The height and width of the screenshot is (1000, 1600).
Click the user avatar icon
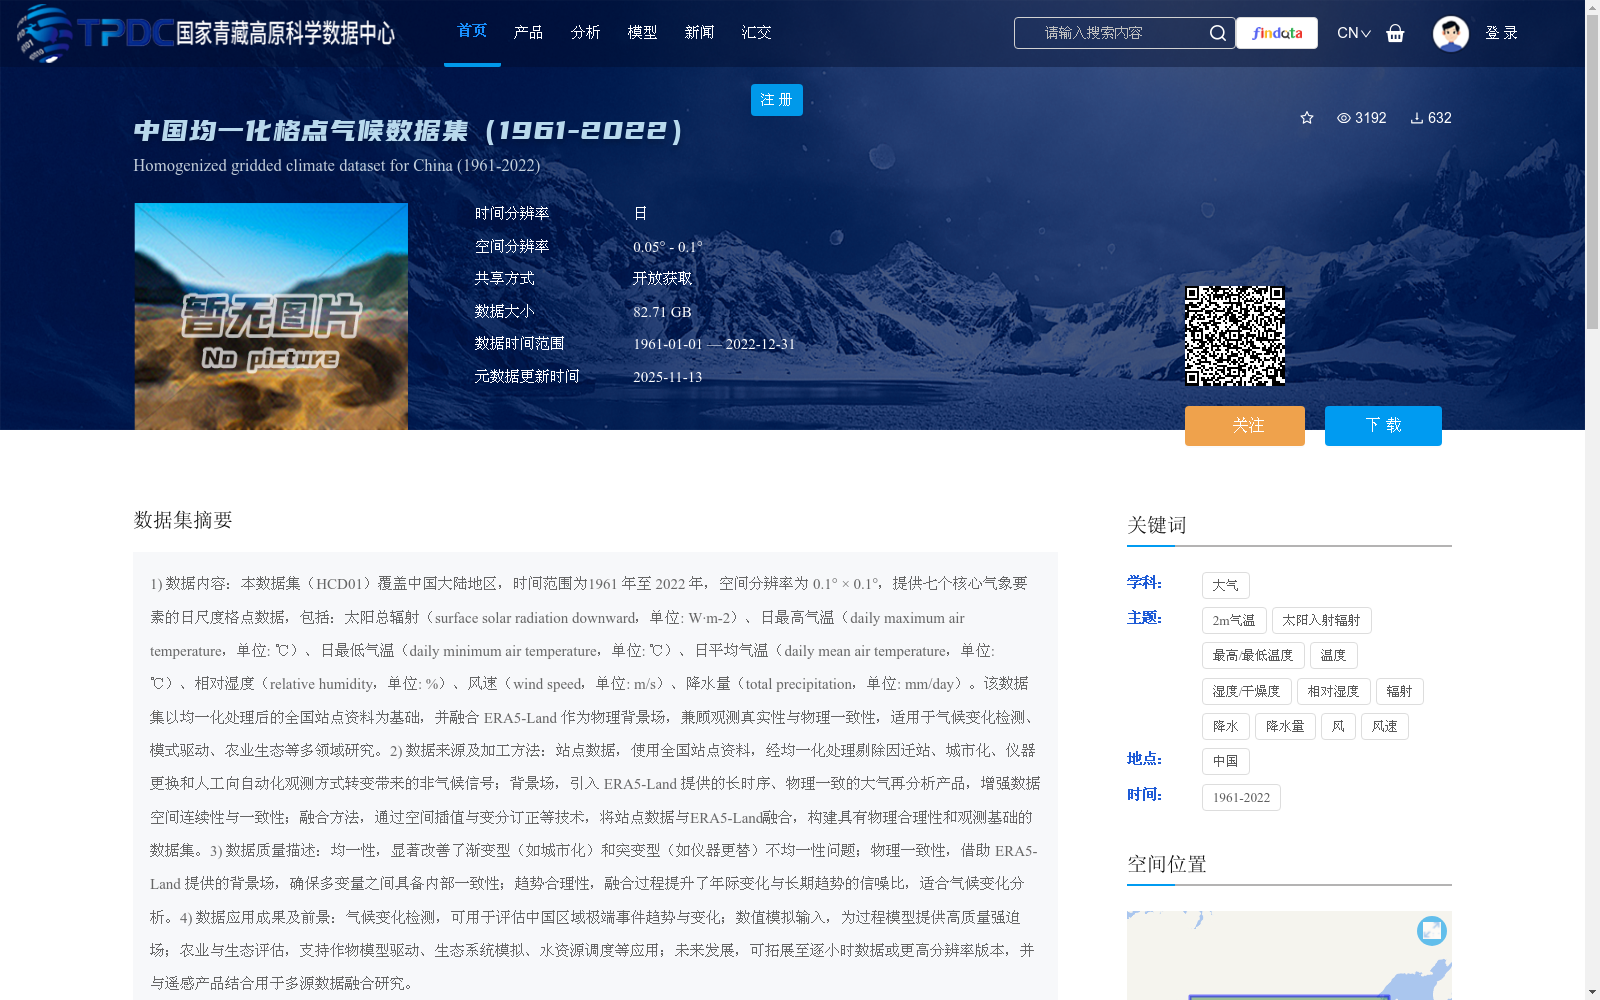1450,33
